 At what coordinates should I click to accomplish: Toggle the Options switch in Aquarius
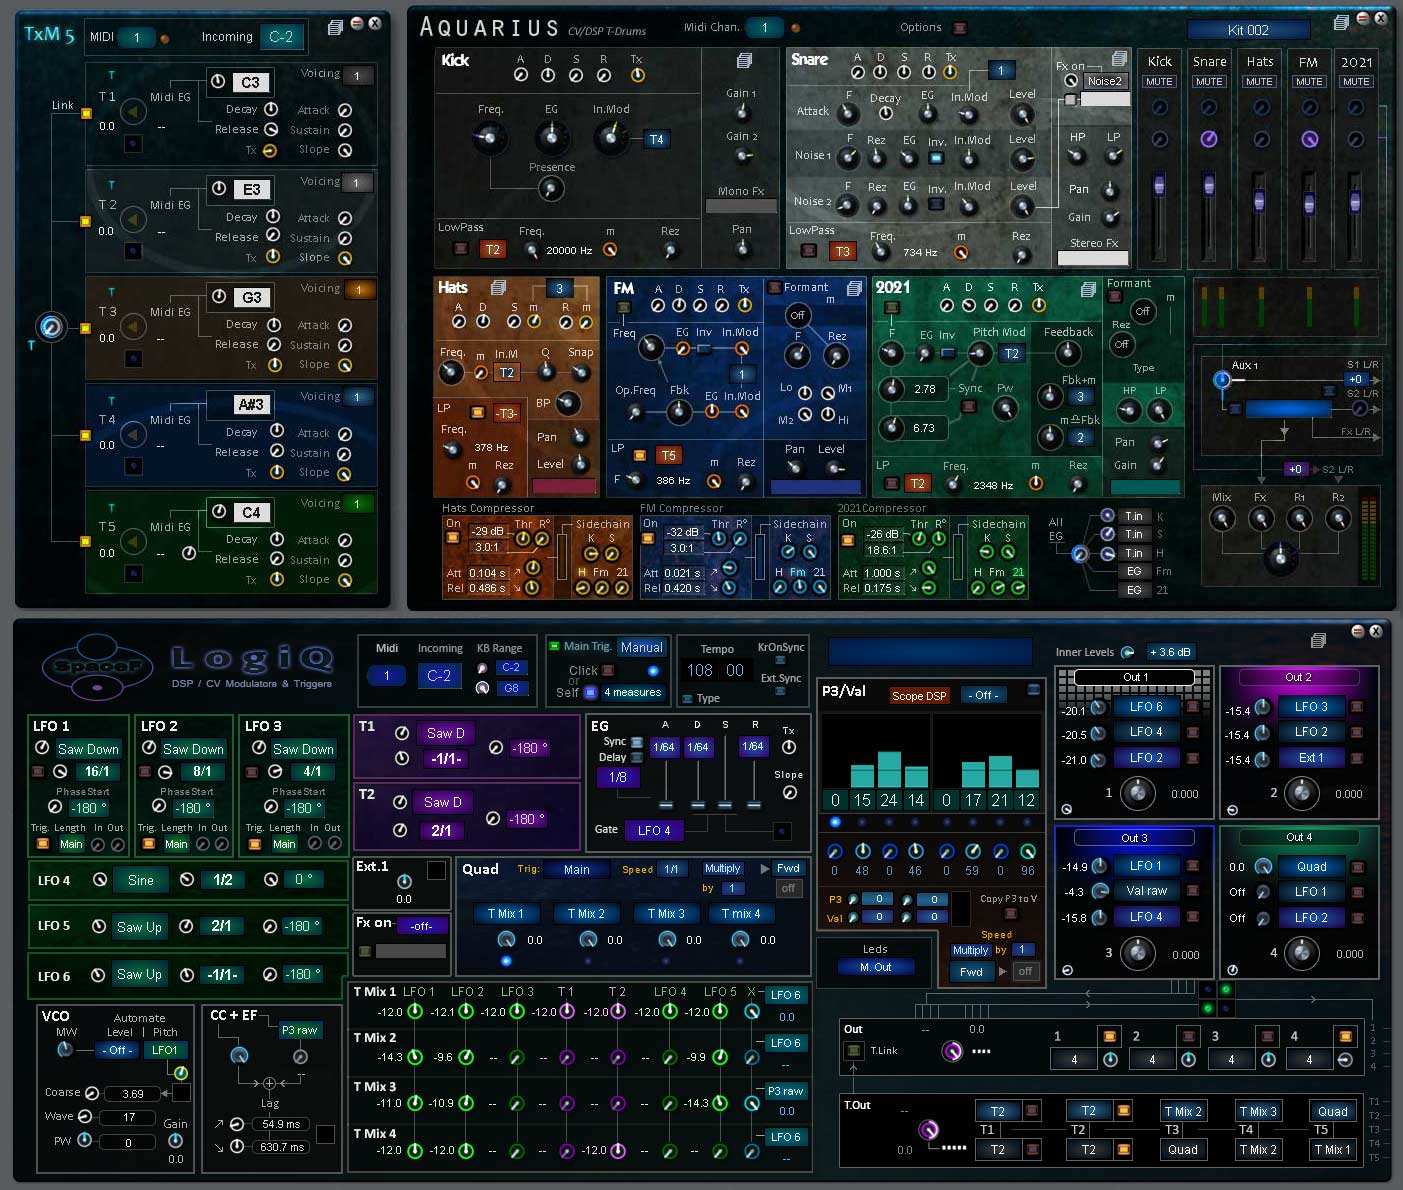point(960,28)
